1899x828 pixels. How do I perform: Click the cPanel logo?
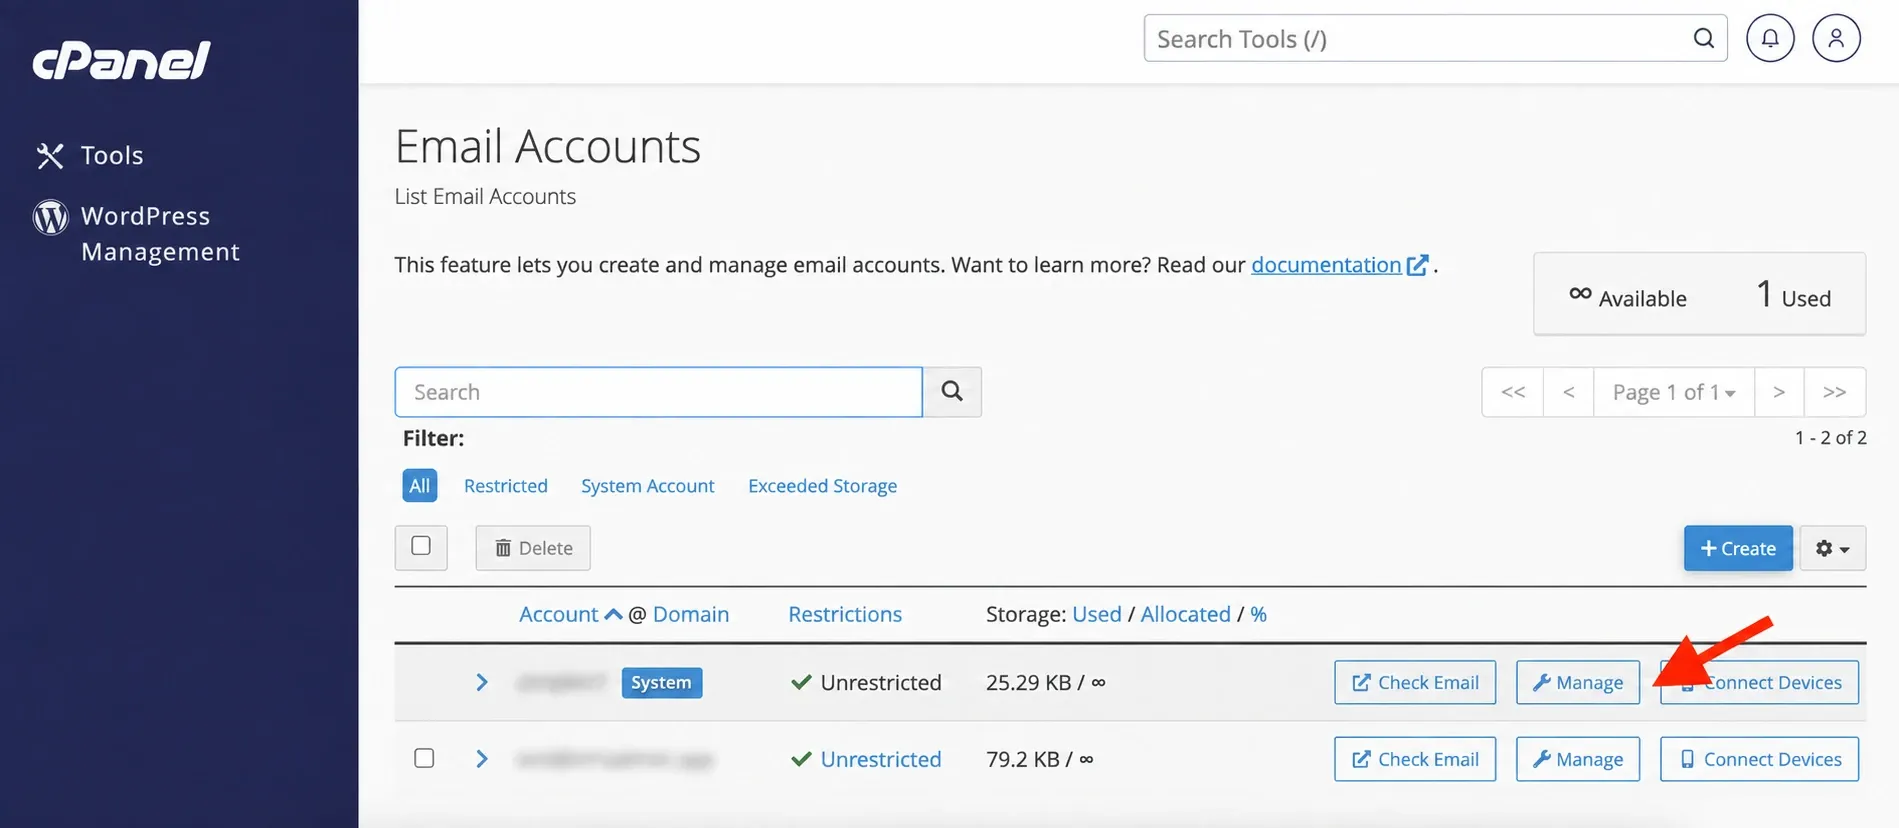point(121,60)
